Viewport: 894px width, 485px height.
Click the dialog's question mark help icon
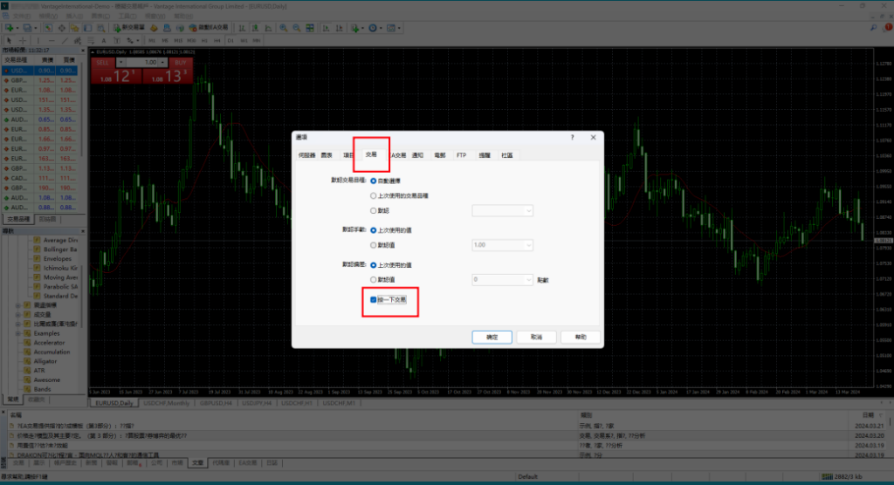coord(572,136)
